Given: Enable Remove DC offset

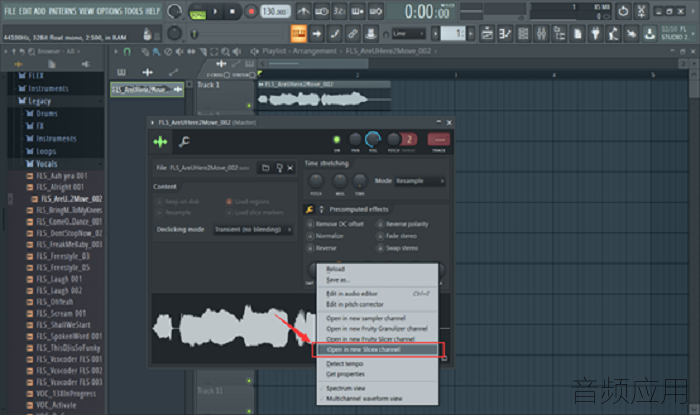Looking at the screenshot, I should pos(335,224).
